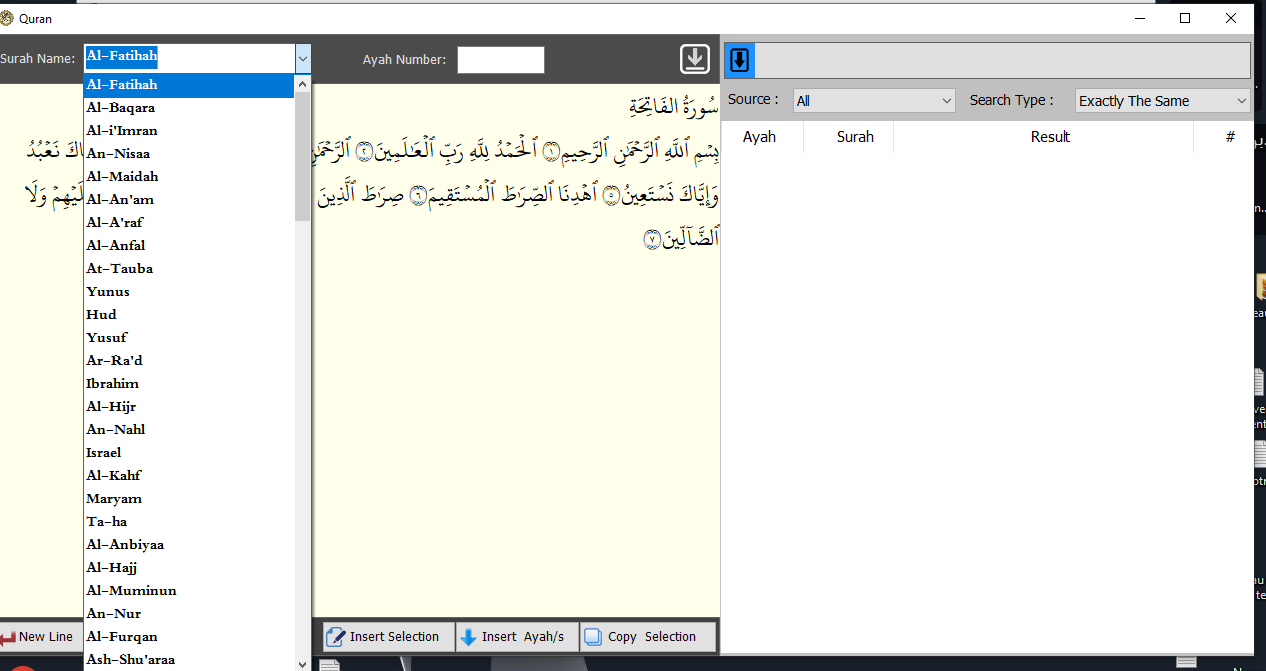Select Al-i'Imran in the surah list

[189, 131]
